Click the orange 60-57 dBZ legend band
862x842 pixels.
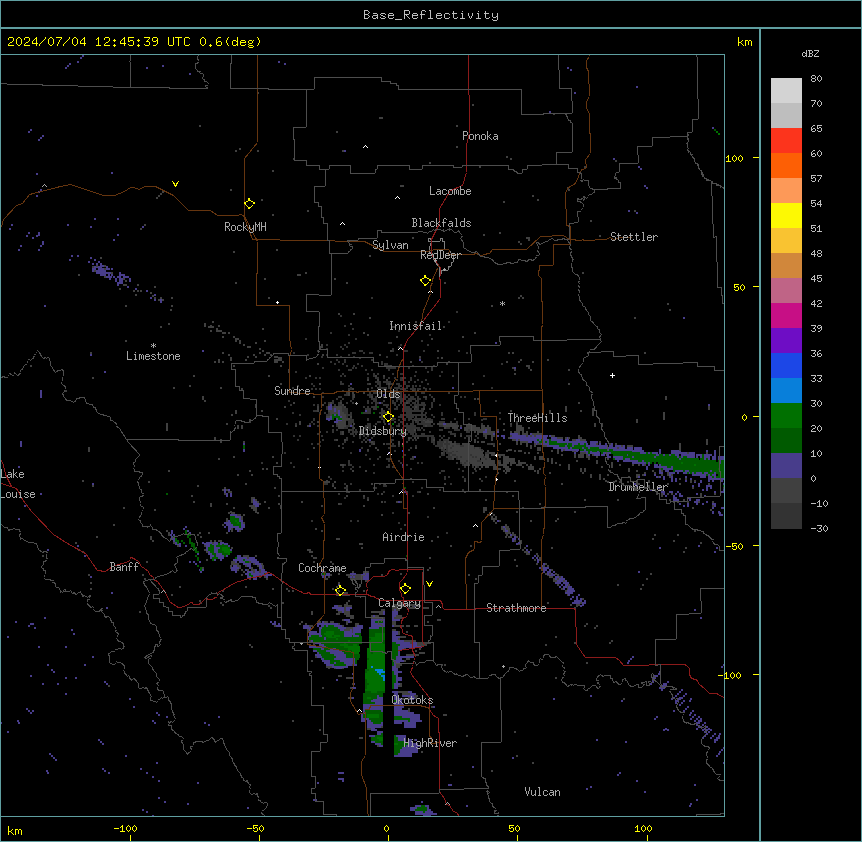click(x=786, y=165)
